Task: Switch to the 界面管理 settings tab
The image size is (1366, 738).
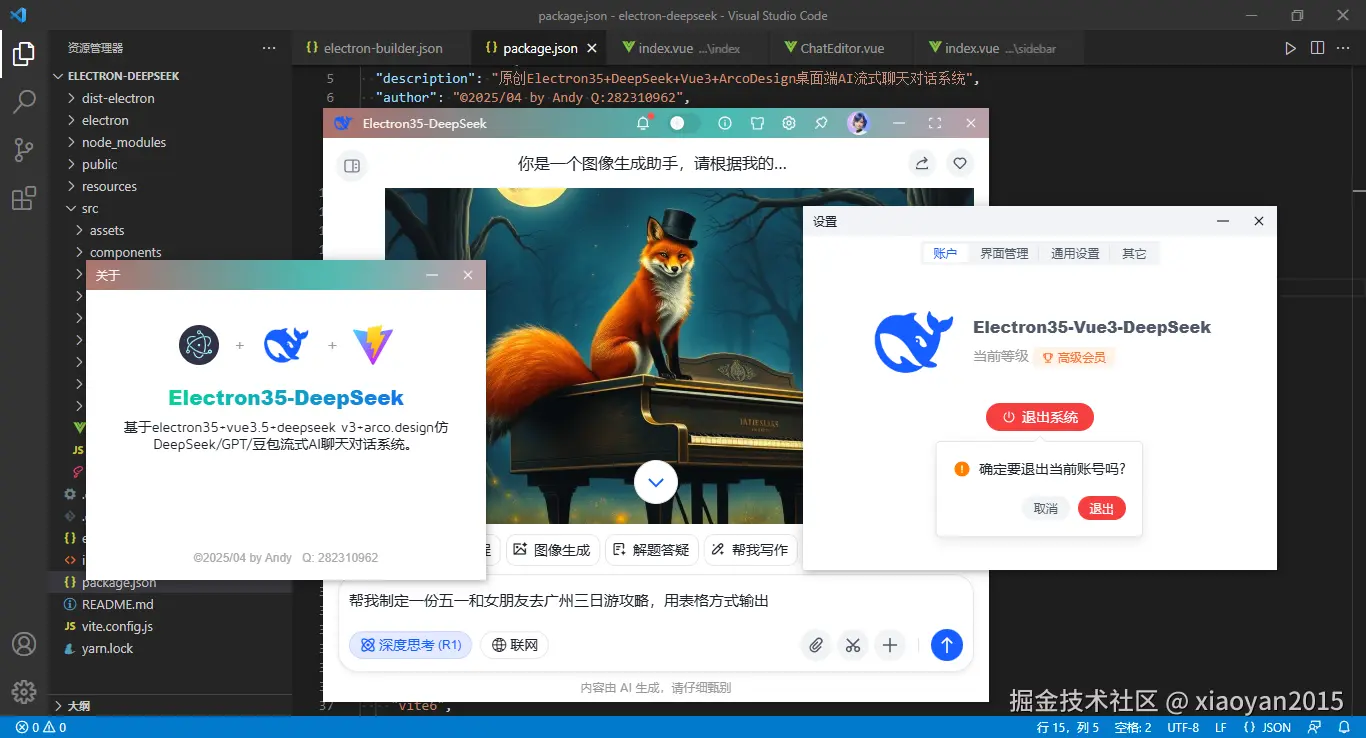Action: tap(1004, 253)
